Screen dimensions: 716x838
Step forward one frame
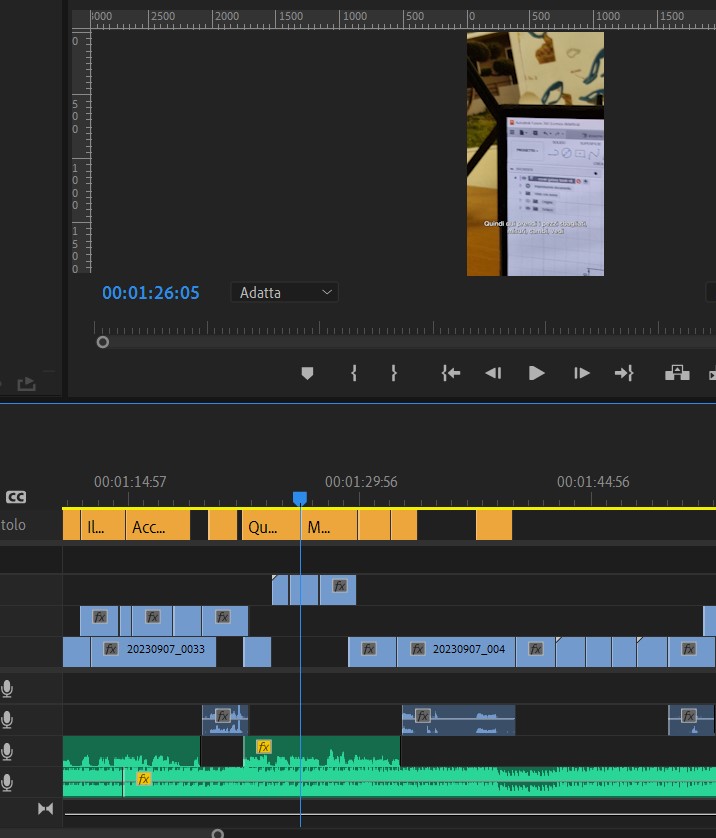[581, 373]
